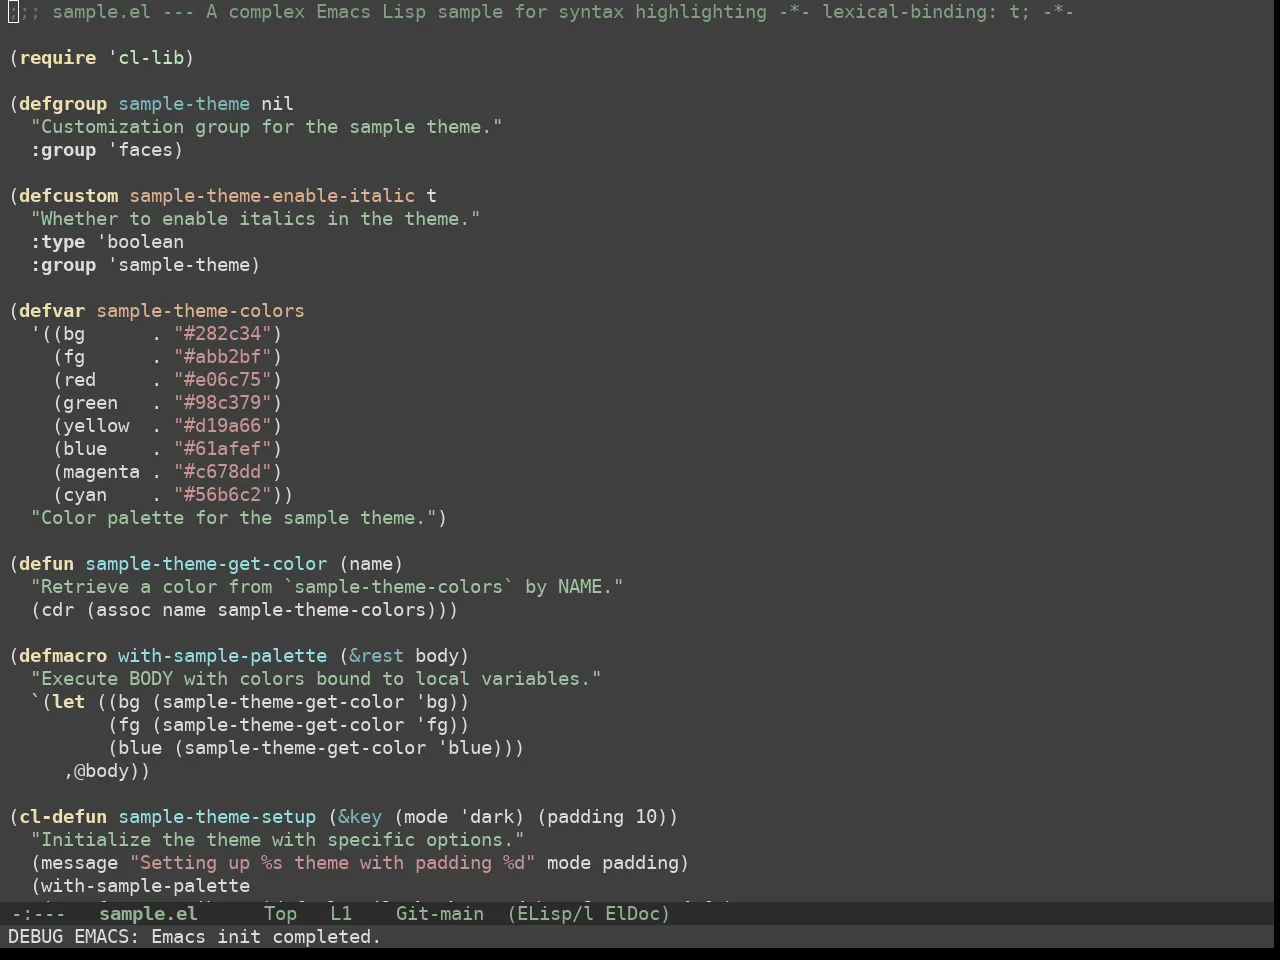Click the ',@body' splice expression

coord(101,771)
